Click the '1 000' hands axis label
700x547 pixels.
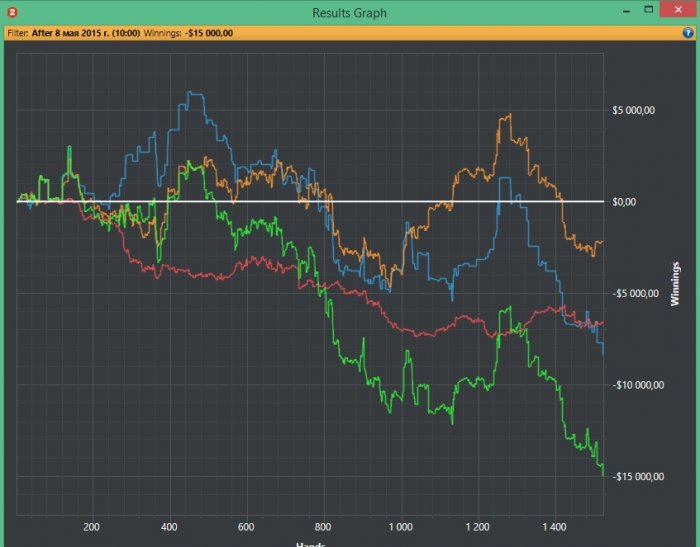coord(400,527)
